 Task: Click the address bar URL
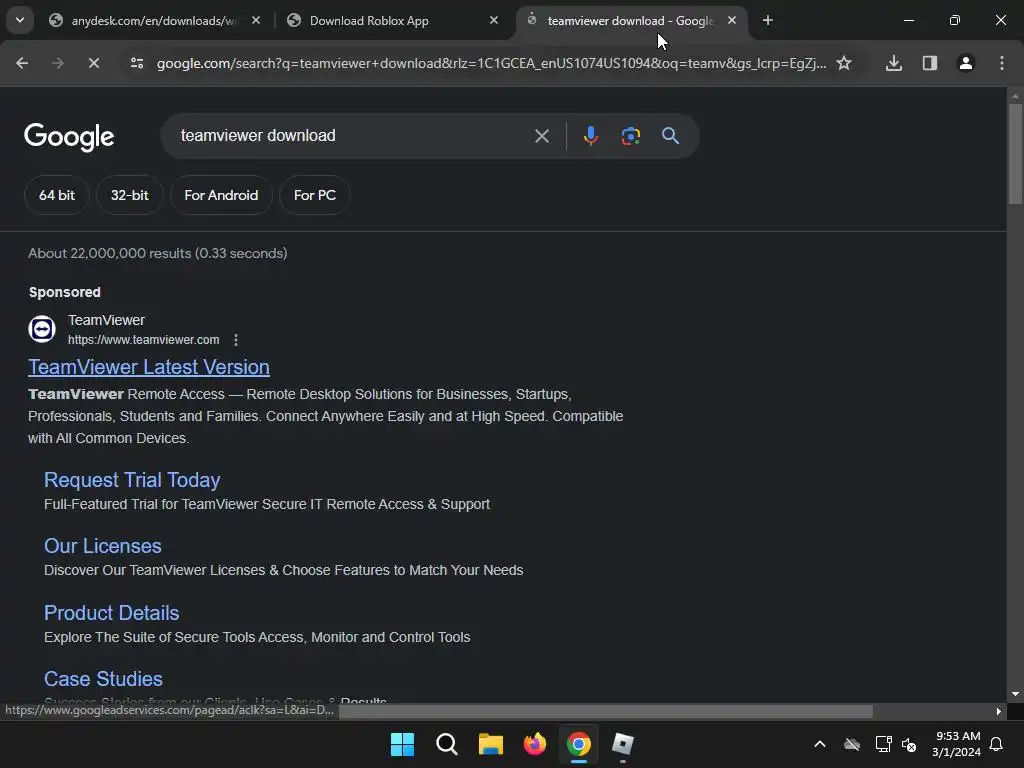coord(491,63)
